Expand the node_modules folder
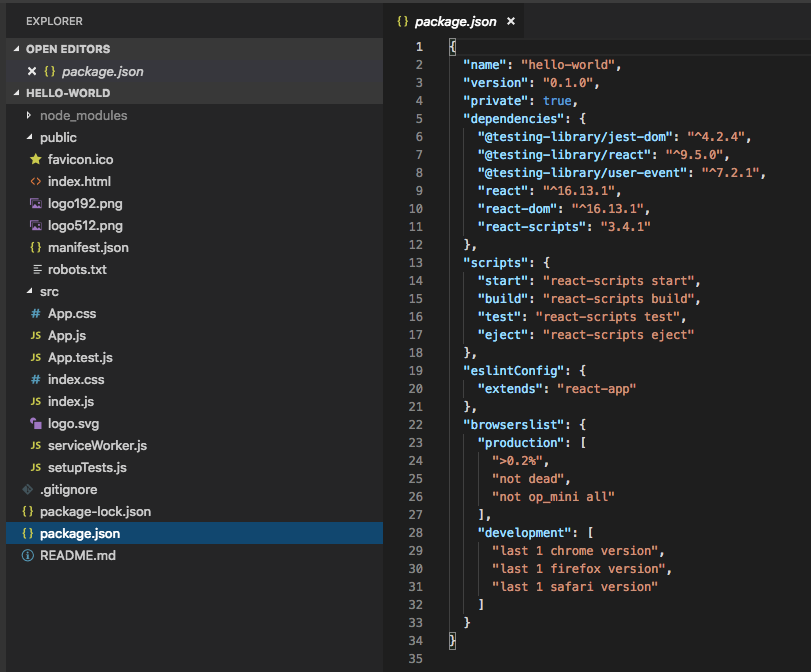 tap(29, 115)
